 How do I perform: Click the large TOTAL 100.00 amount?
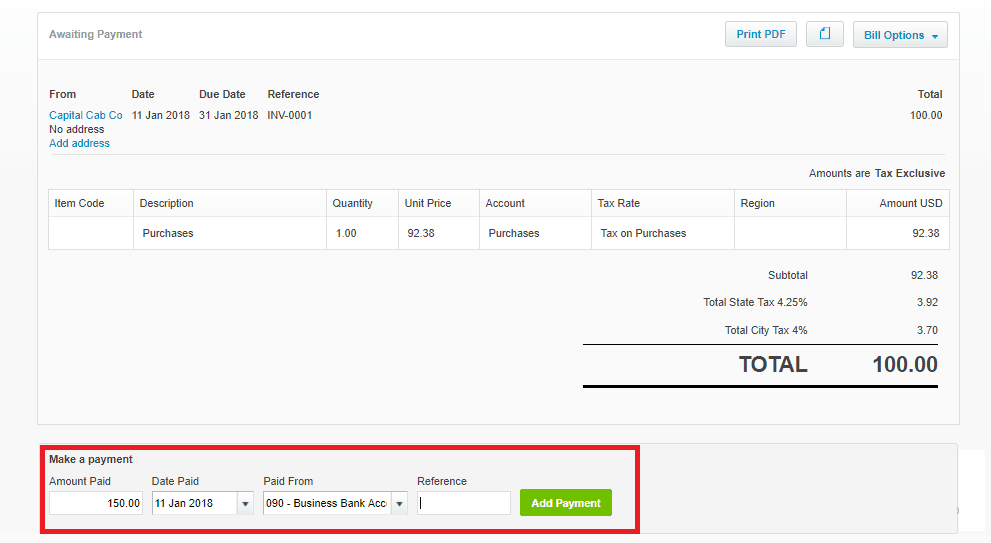coord(905,364)
